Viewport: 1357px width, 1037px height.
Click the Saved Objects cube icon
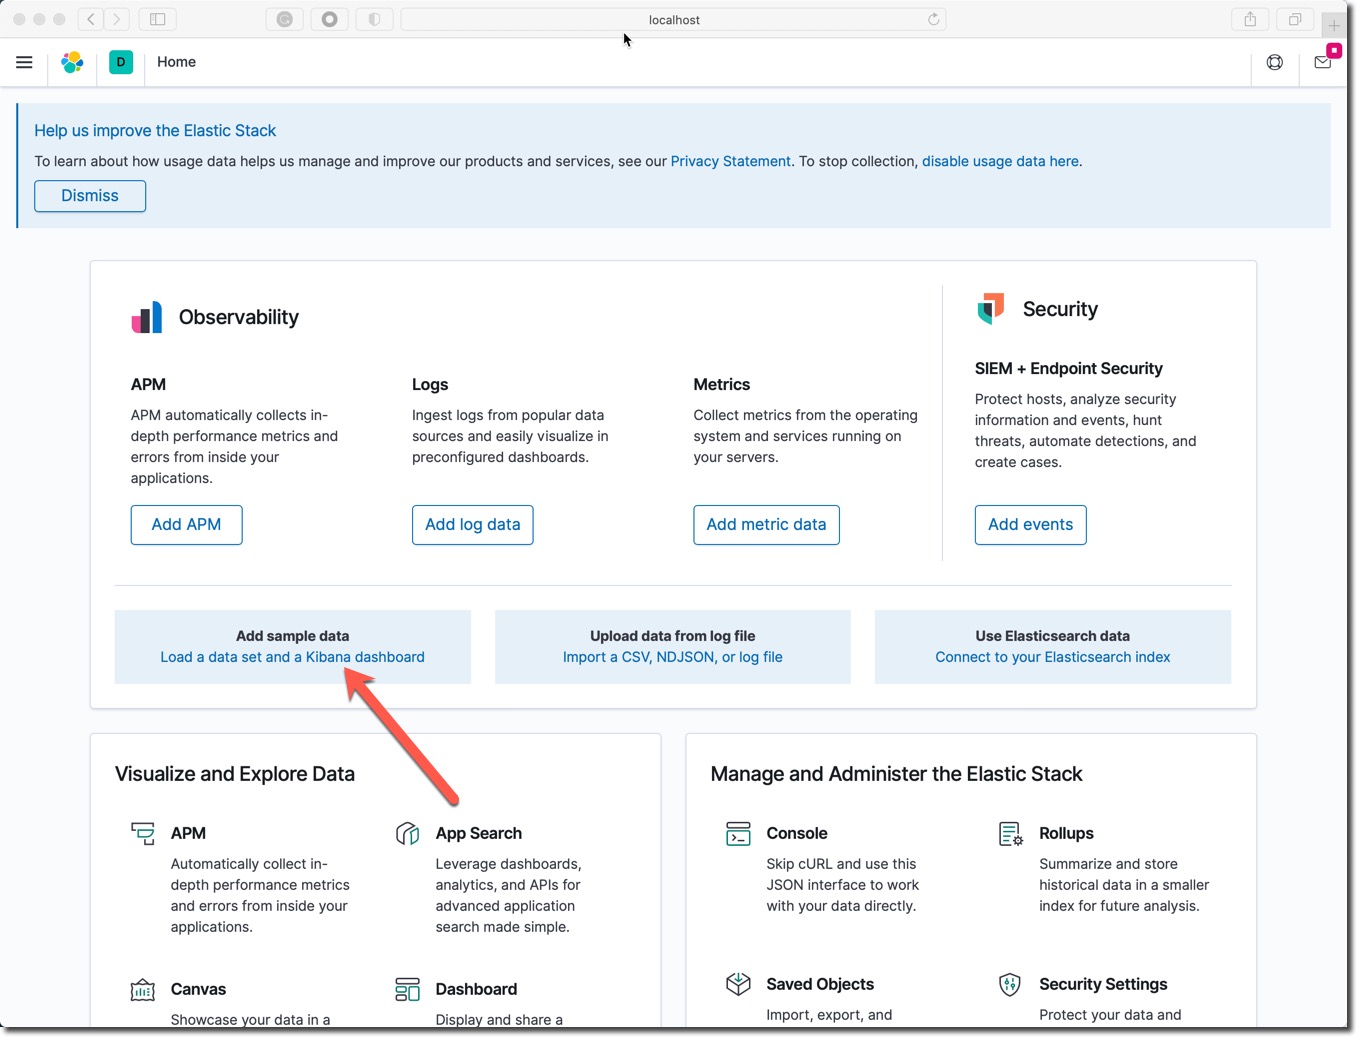738,984
